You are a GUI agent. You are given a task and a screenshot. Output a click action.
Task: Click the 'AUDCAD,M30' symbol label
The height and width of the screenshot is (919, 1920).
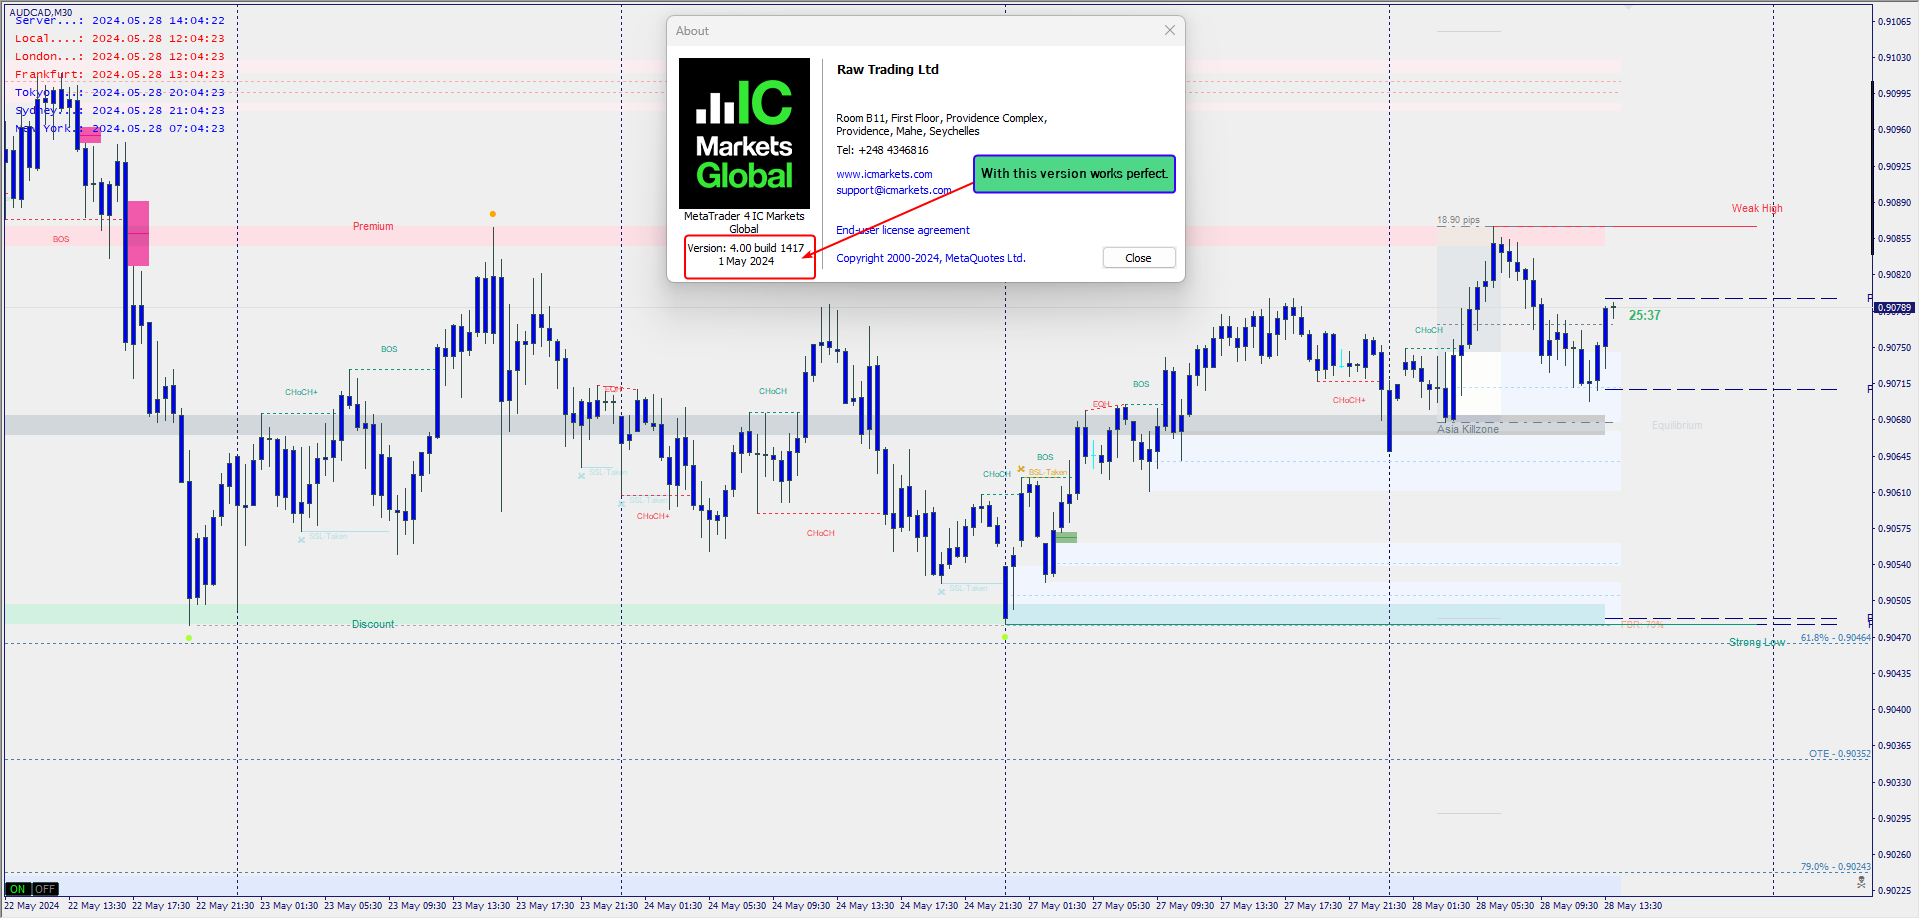[x=41, y=12]
